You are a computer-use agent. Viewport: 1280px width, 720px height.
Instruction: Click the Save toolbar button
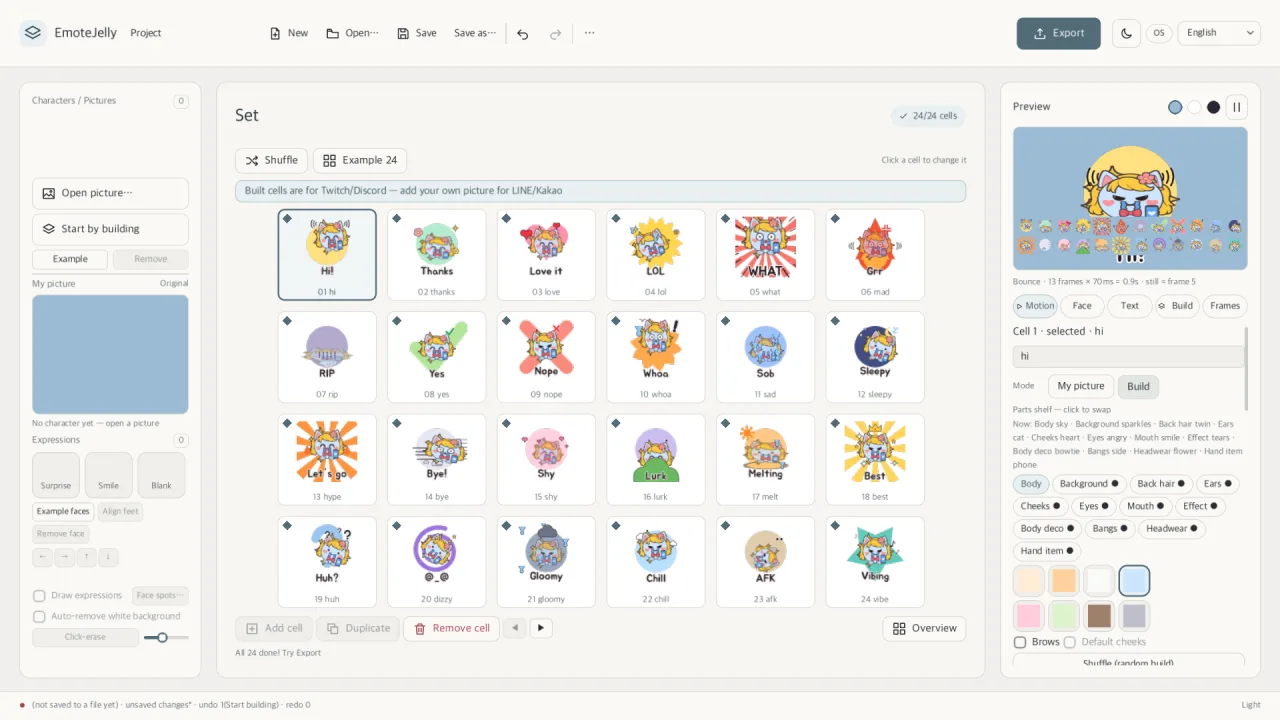click(417, 33)
